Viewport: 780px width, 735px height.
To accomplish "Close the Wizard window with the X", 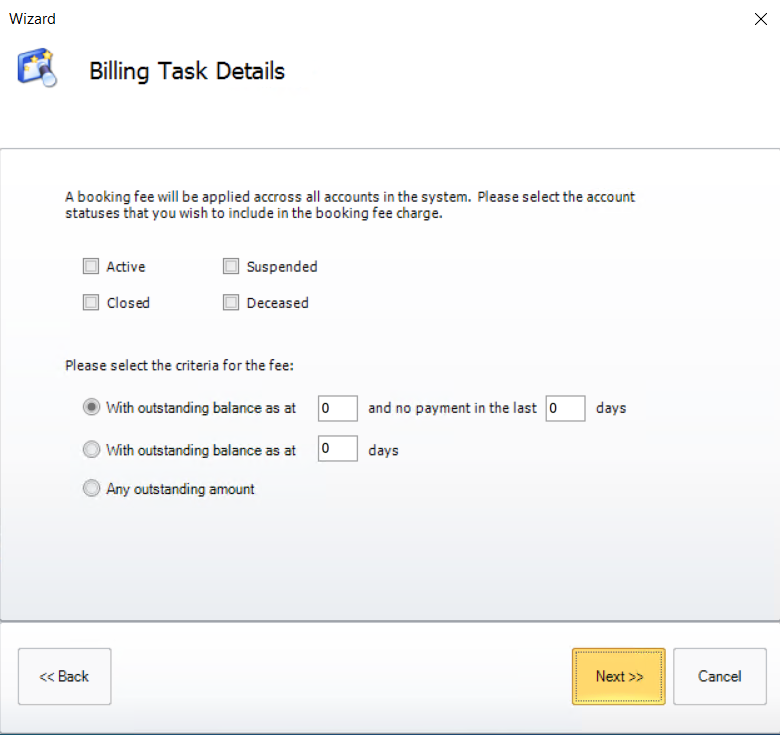I will 760,18.
